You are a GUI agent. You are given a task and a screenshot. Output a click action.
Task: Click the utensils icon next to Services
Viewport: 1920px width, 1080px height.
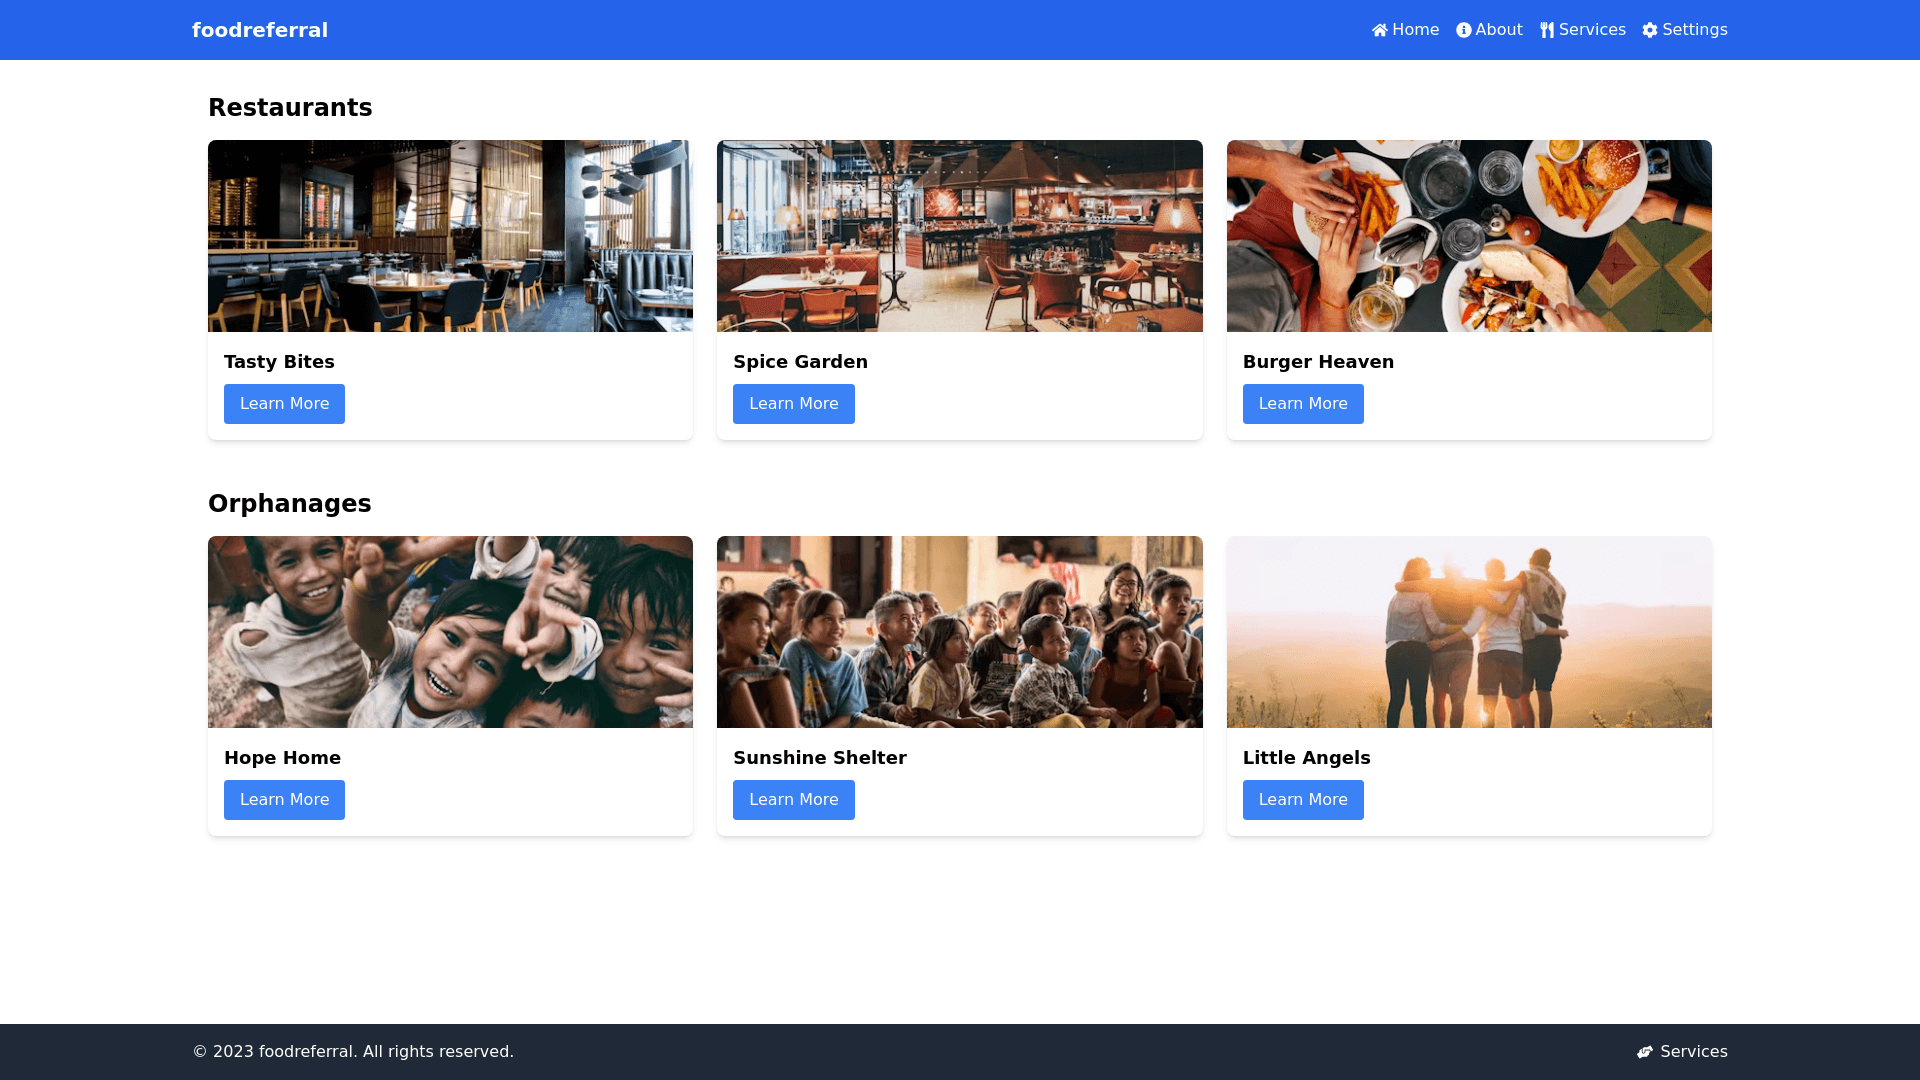[x=1547, y=30]
